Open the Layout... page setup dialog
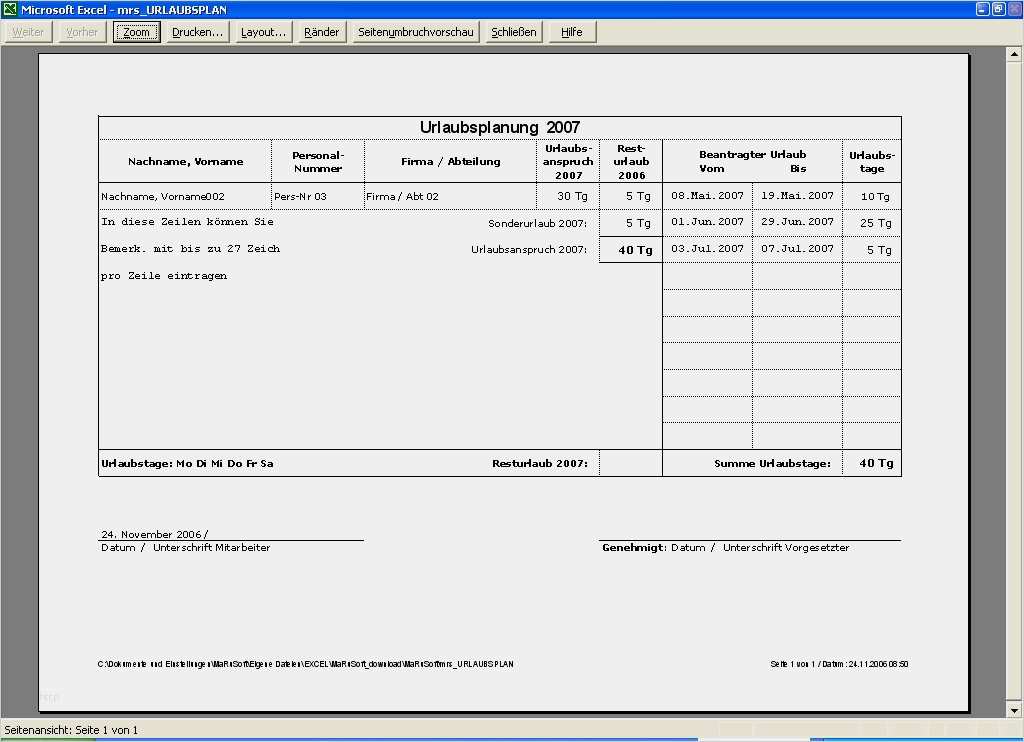The height and width of the screenshot is (742, 1024). point(263,32)
